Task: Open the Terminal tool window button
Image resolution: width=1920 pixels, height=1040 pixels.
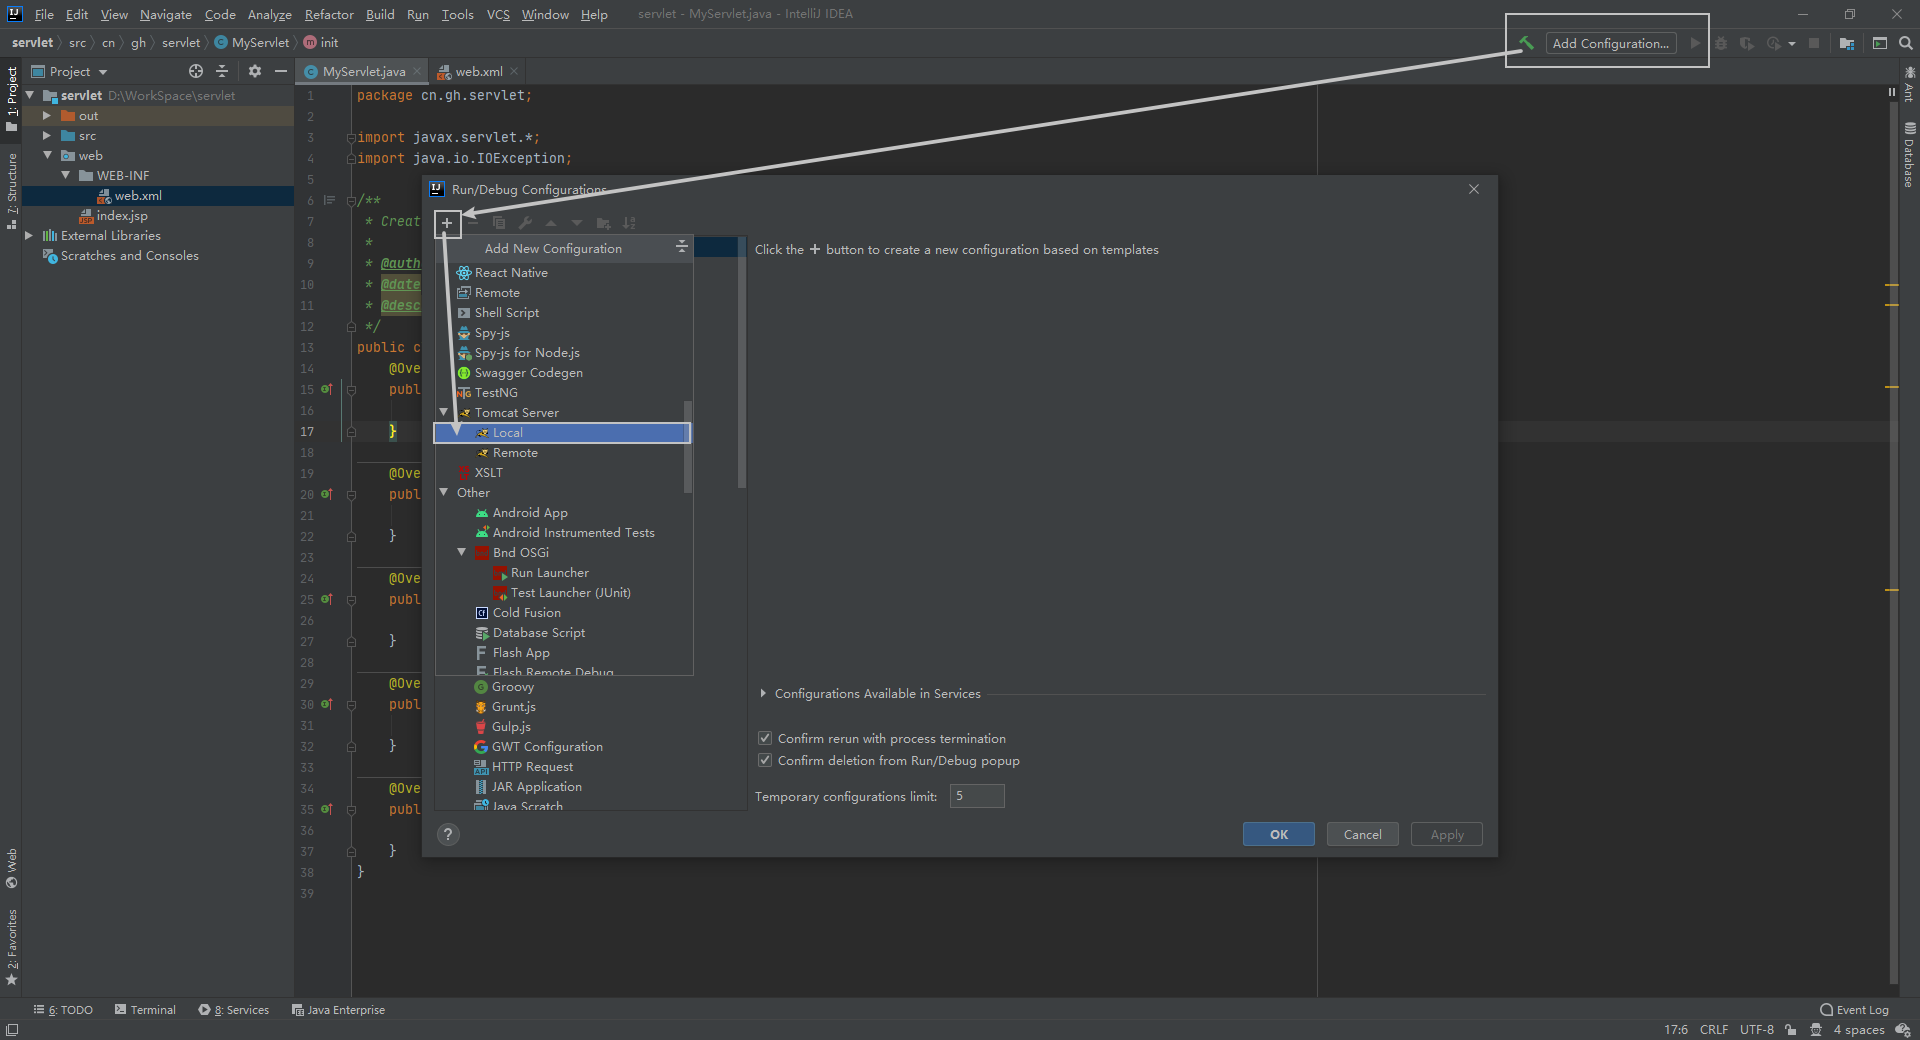Action: tap(145, 1010)
